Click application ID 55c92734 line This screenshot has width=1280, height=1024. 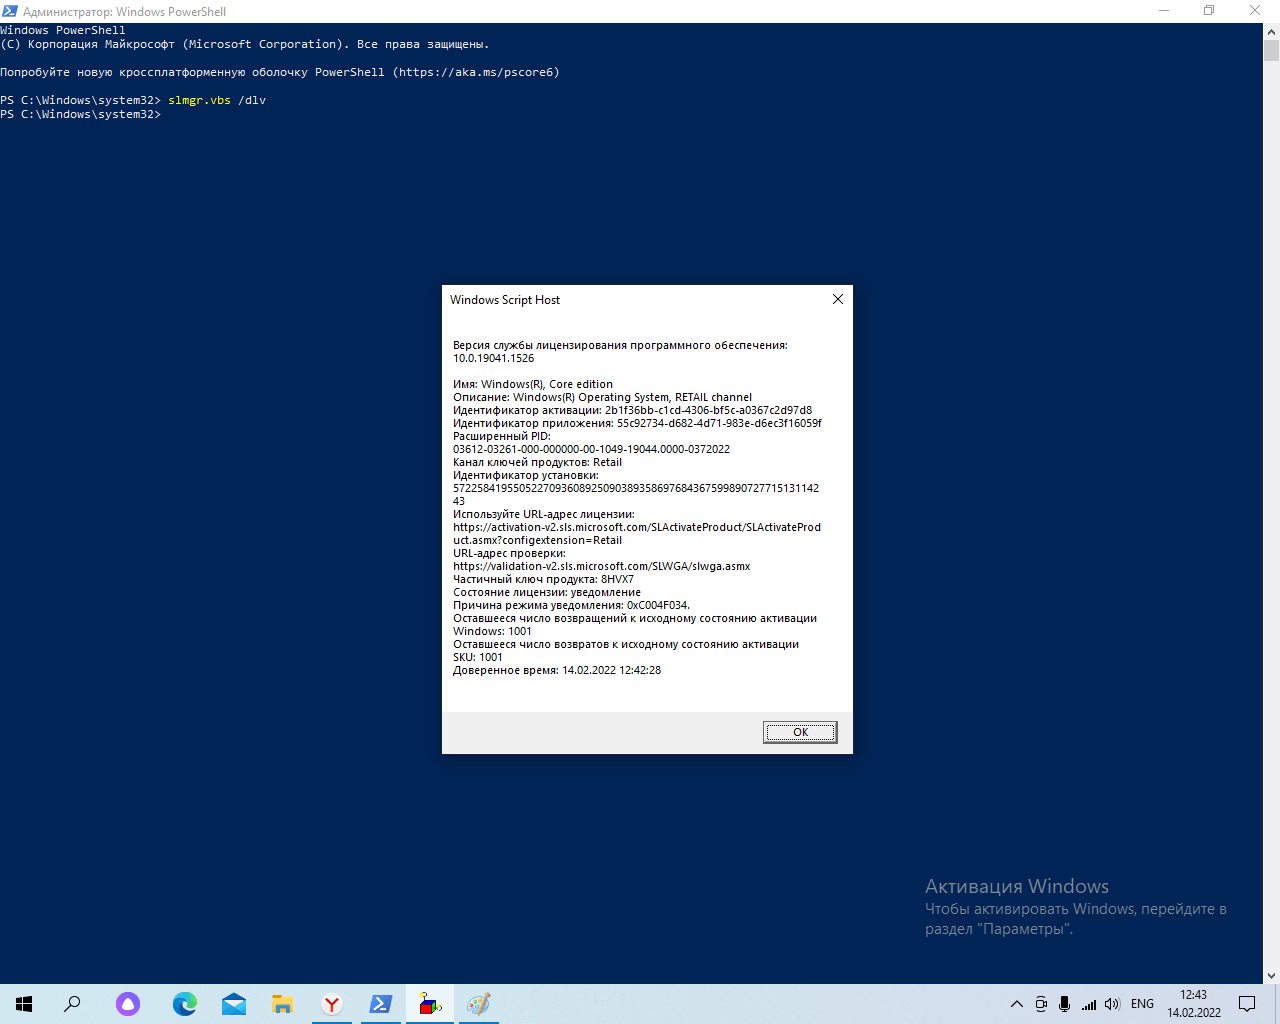click(x=637, y=423)
